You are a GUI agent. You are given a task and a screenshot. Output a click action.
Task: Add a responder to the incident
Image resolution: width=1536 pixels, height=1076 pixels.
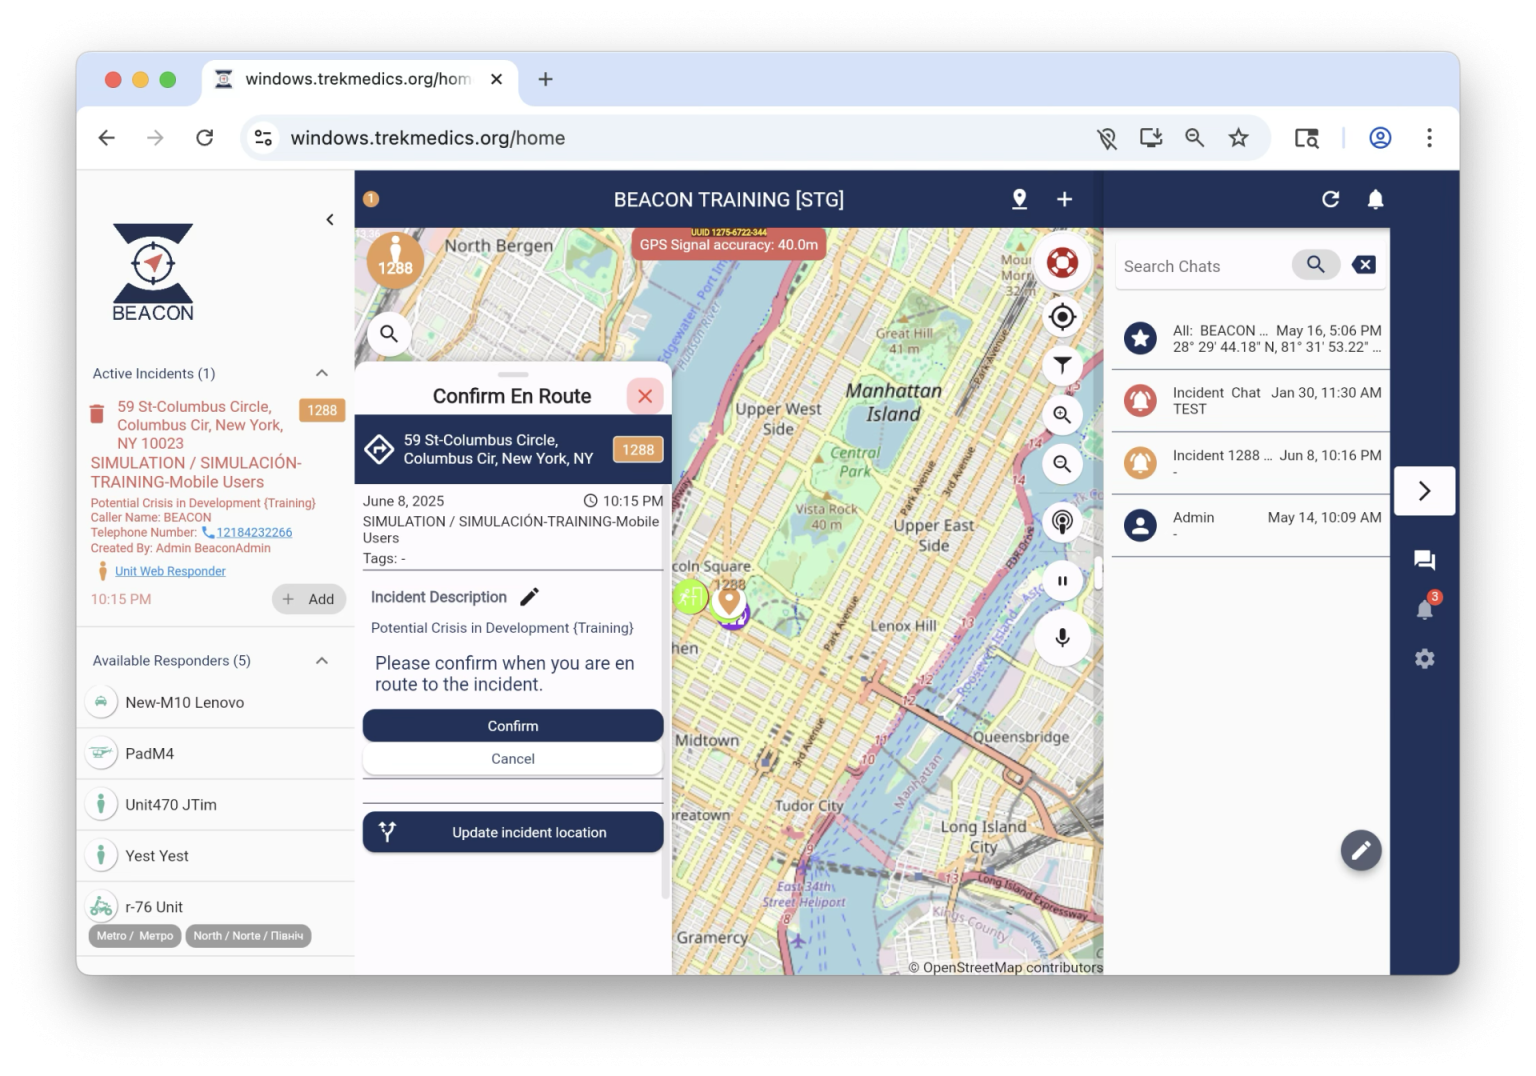click(x=309, y=599)
